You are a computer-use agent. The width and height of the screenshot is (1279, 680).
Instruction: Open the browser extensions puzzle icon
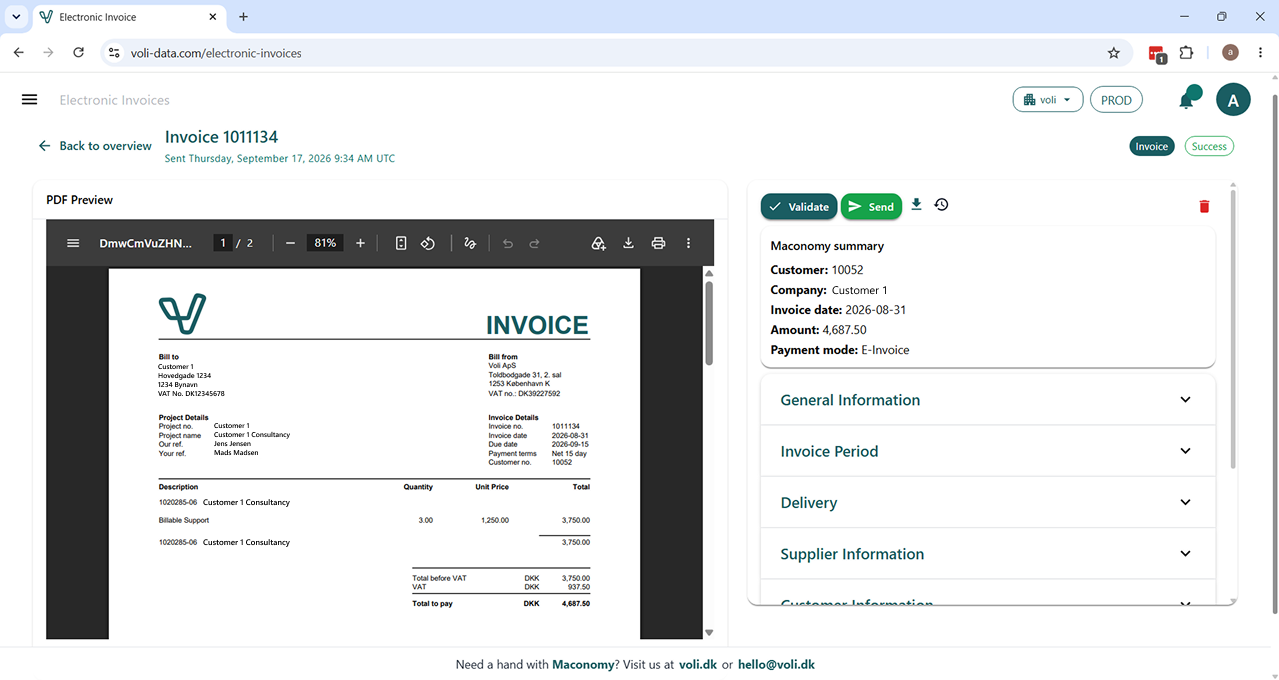(x=1187, y=53)
